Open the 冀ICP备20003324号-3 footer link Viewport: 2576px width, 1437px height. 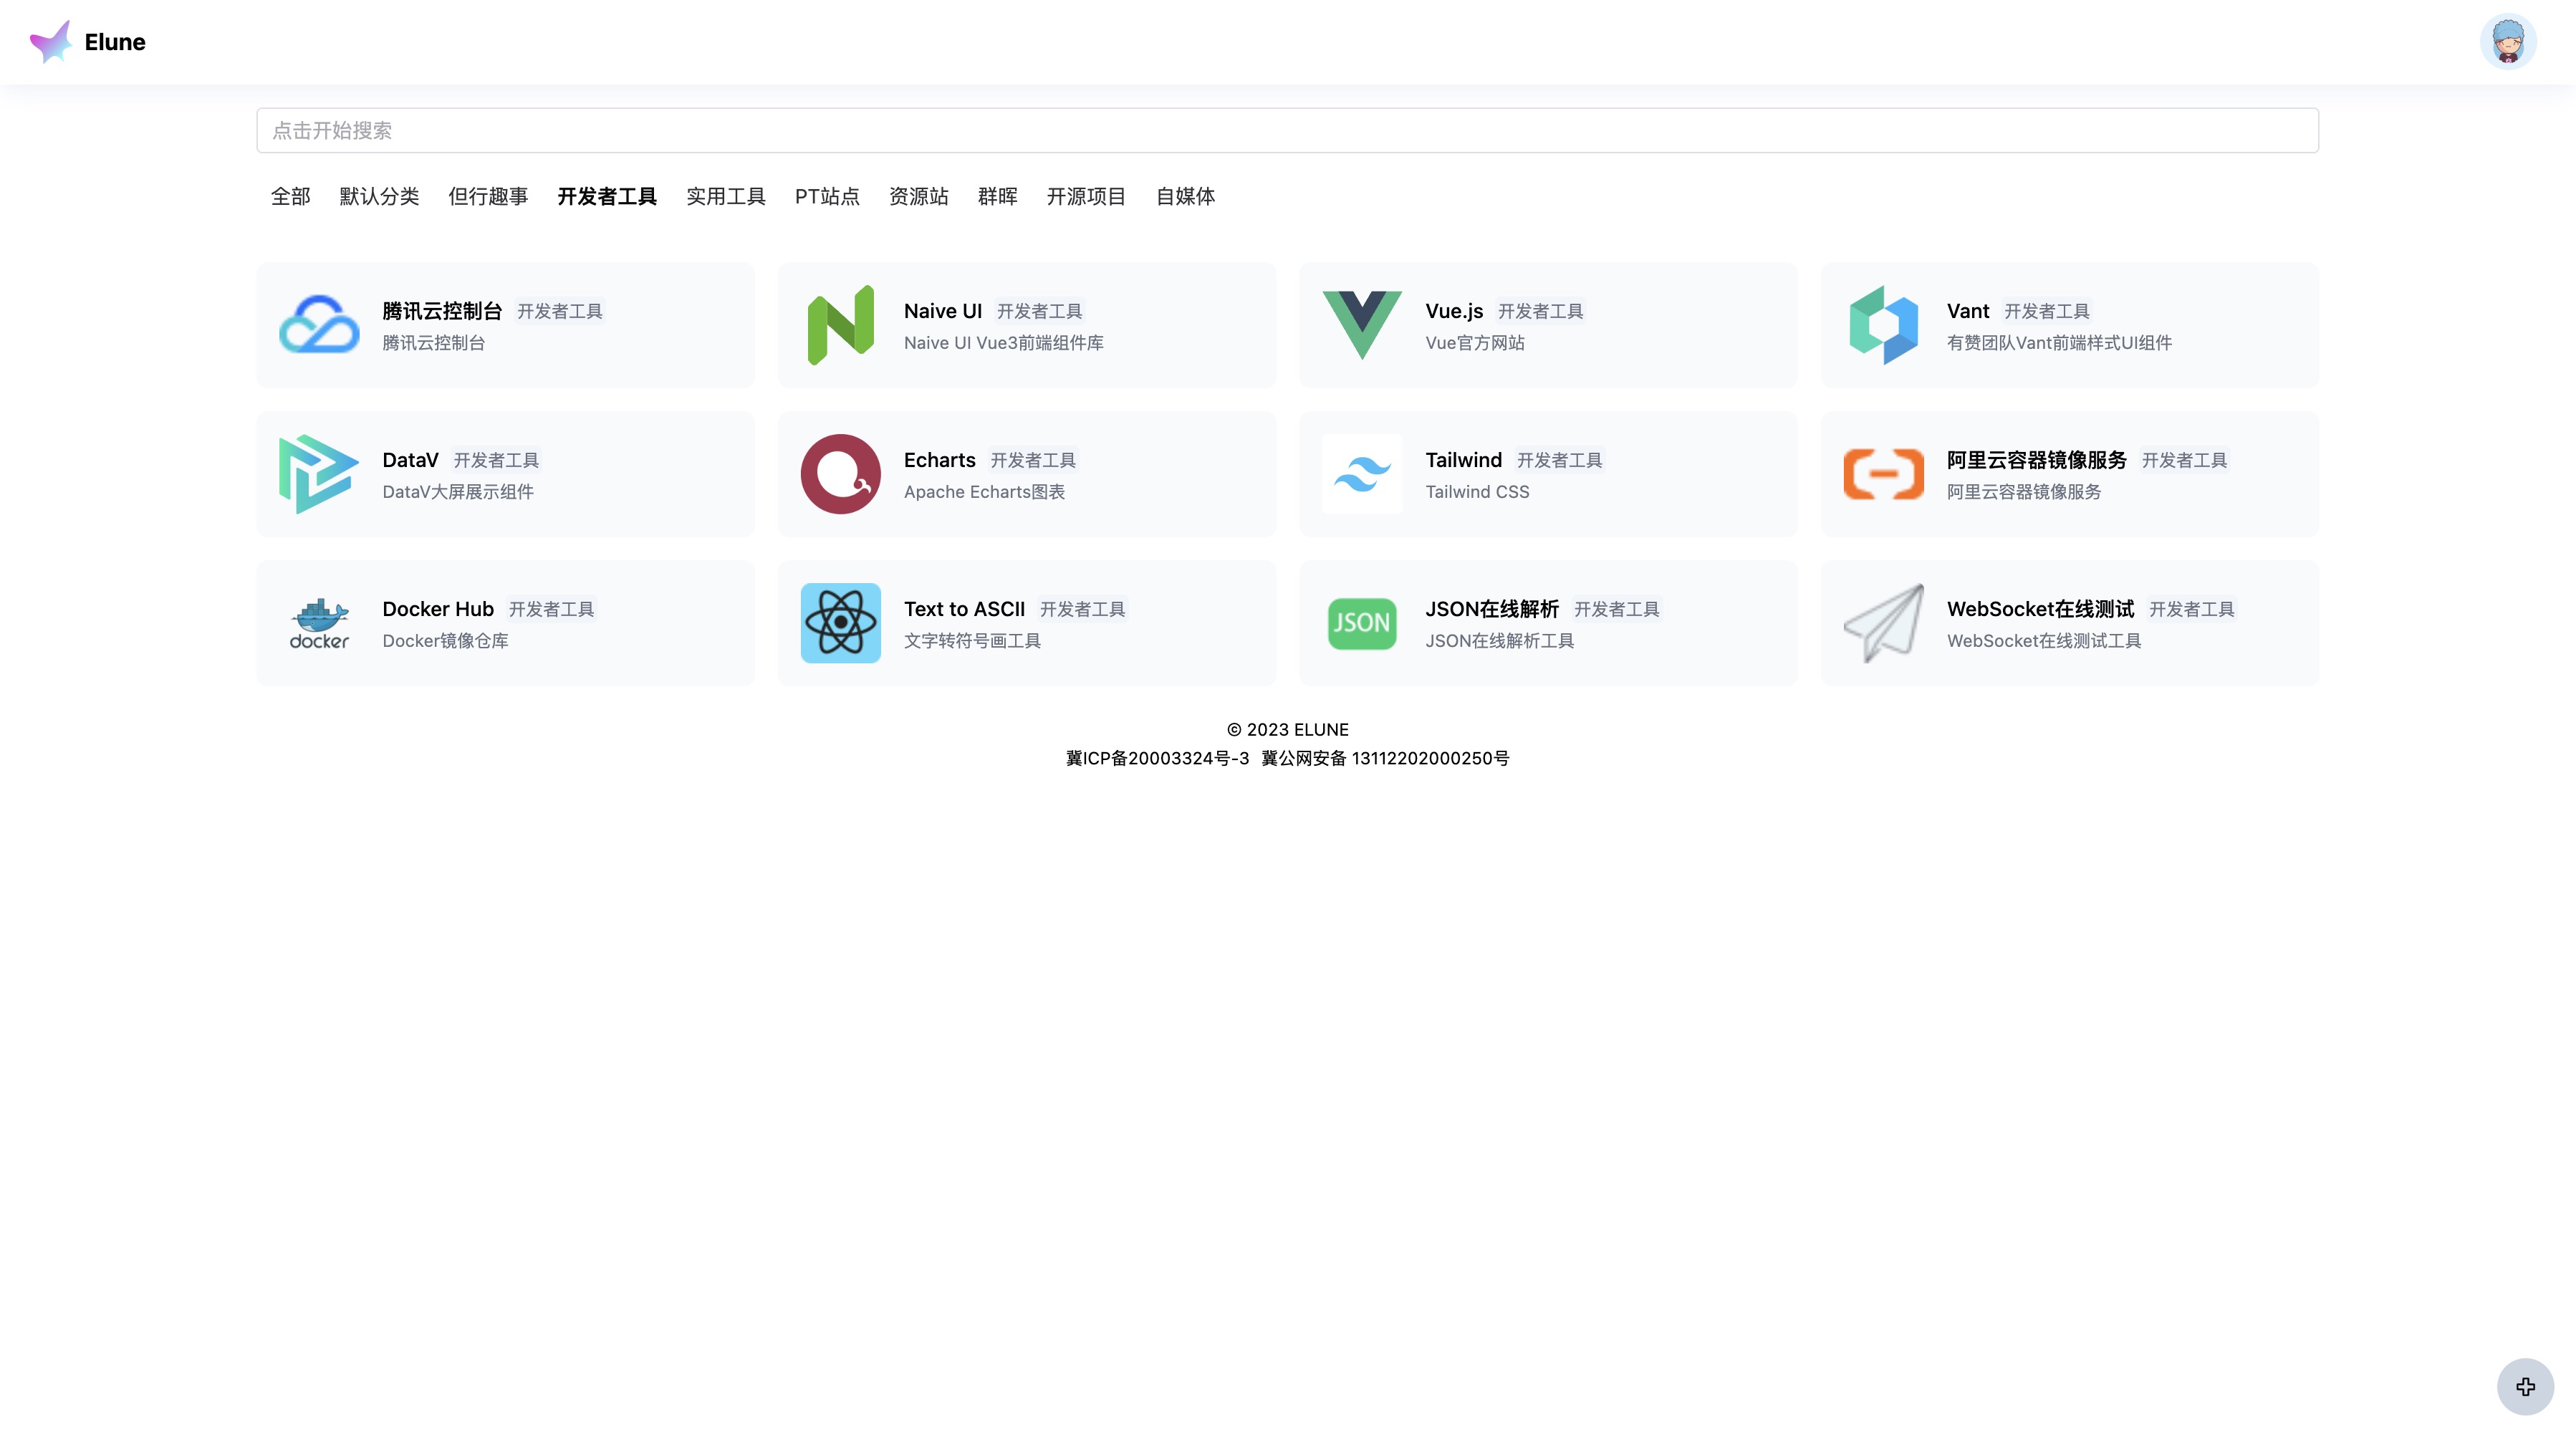click(1157, 758)
